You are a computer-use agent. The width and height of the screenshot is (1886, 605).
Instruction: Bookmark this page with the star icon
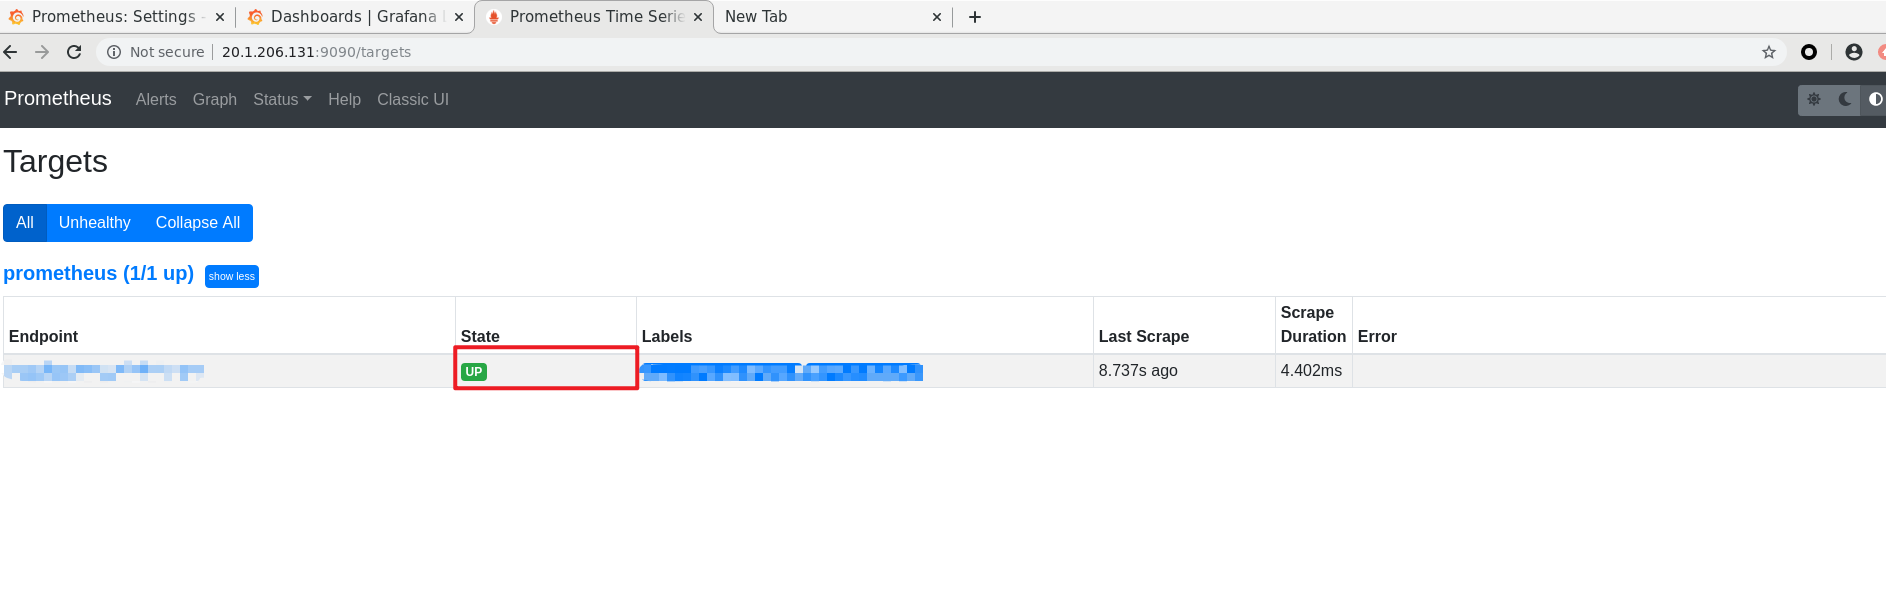point(1769,52)
